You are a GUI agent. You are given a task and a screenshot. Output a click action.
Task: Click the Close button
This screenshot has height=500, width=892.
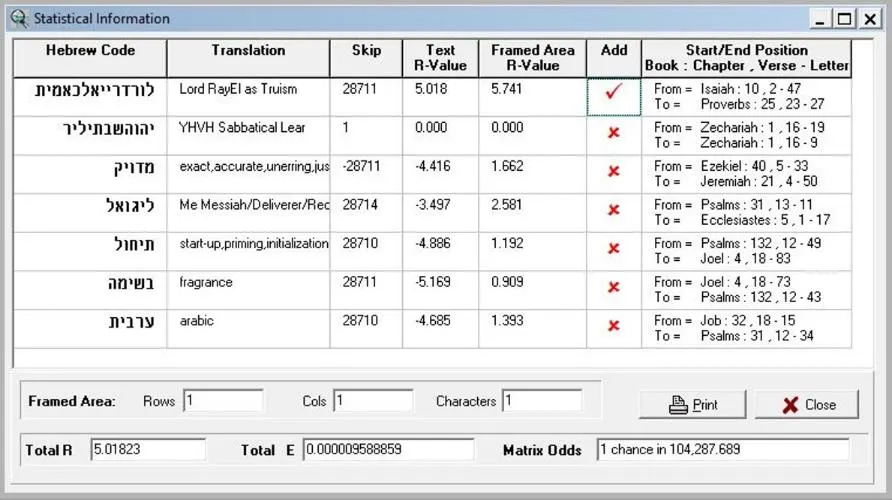click(x=807, y=404)
